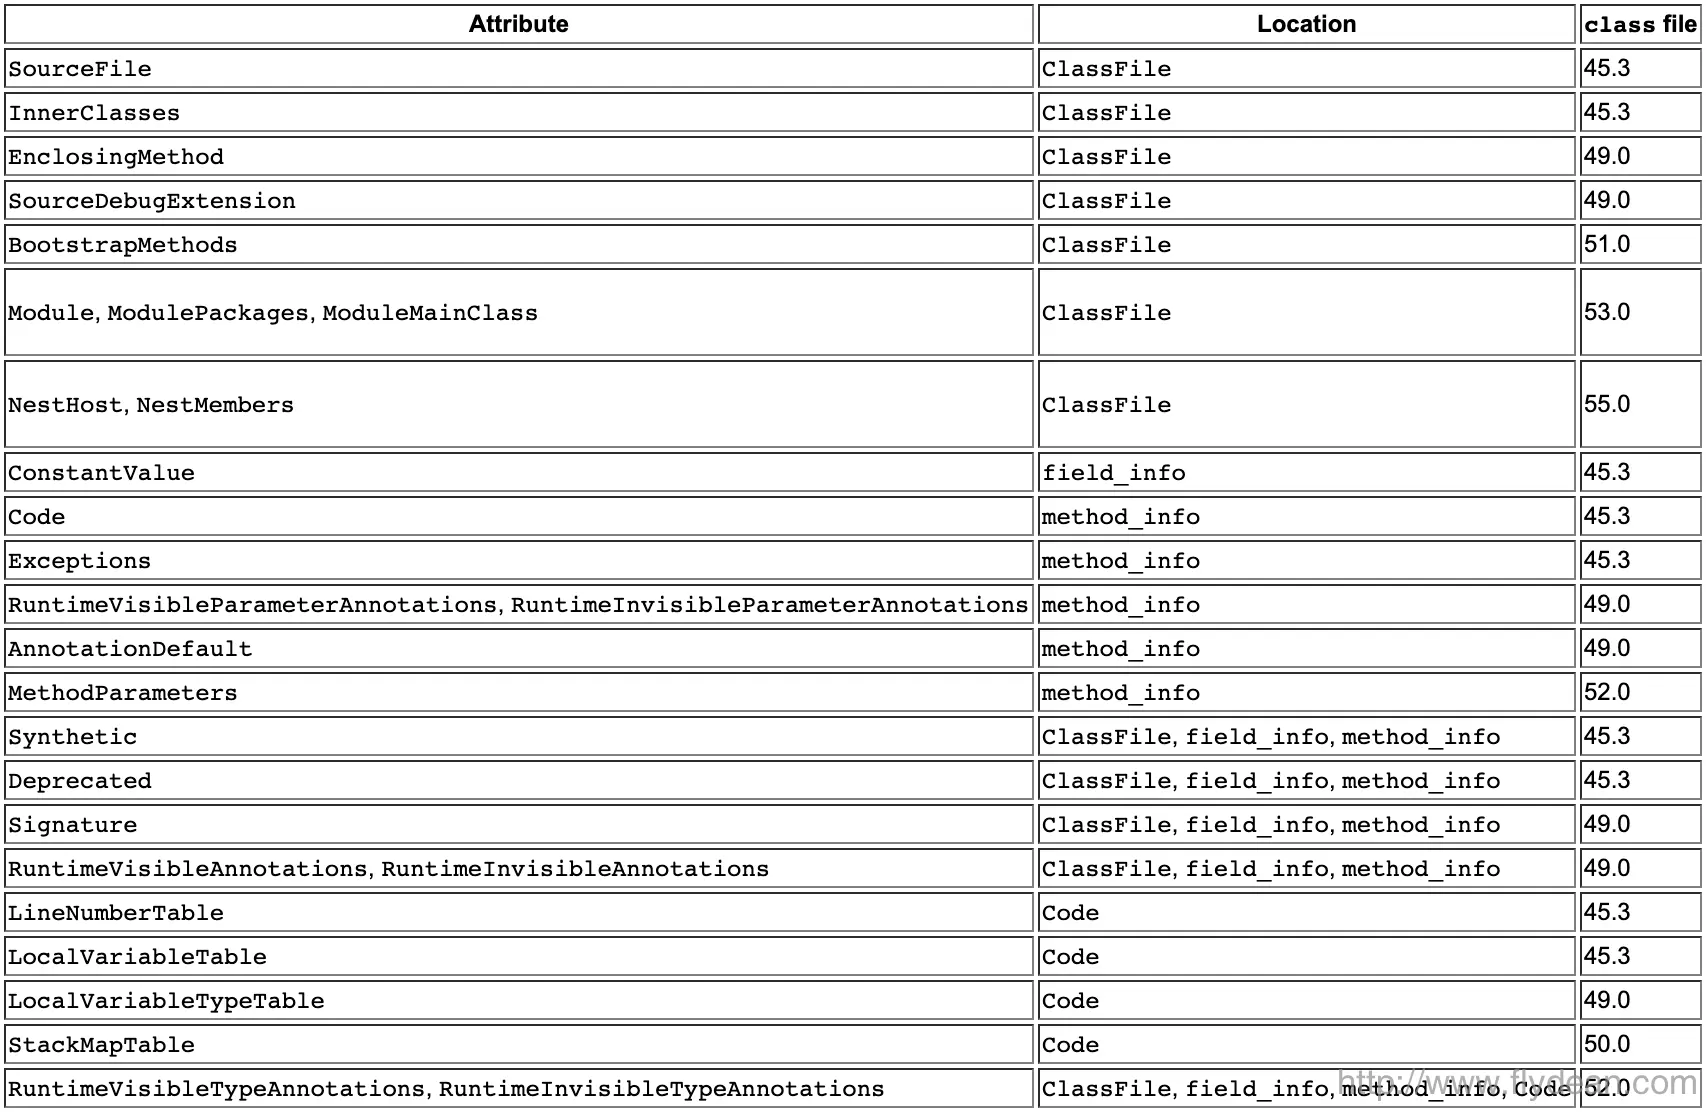Click the Module, ModulePackages, ModuleMainClass cell
The width and height of the screenshot is (1706, 1112).
coord(518,312)
